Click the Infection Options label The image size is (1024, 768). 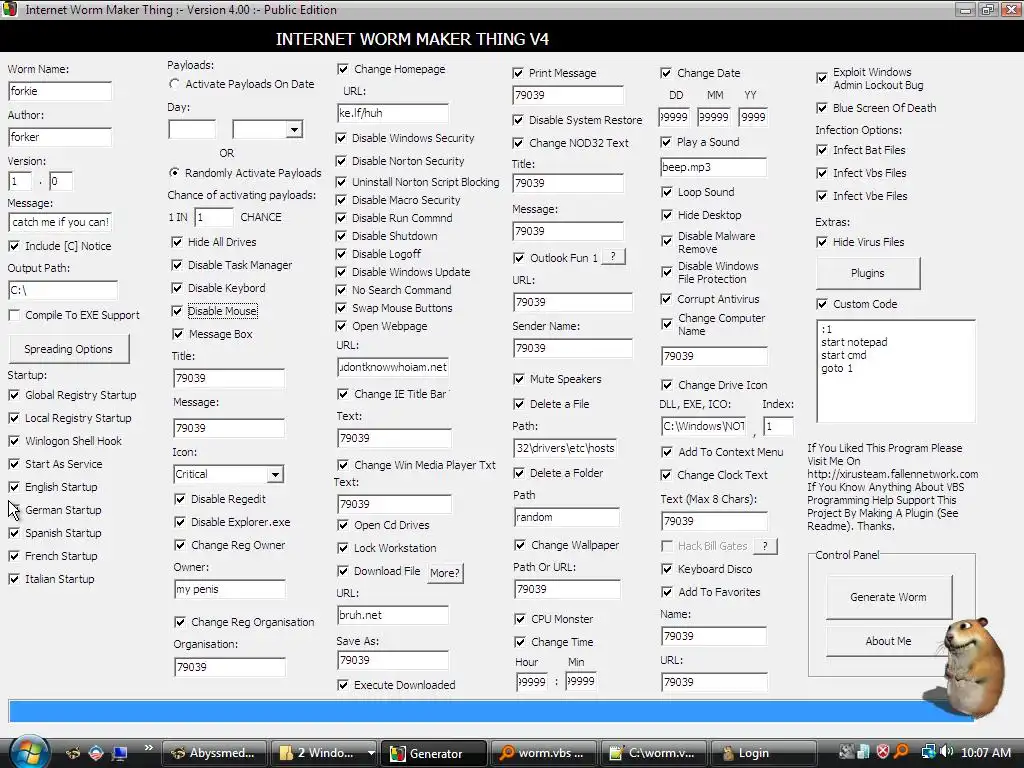(x=858, y=130)
